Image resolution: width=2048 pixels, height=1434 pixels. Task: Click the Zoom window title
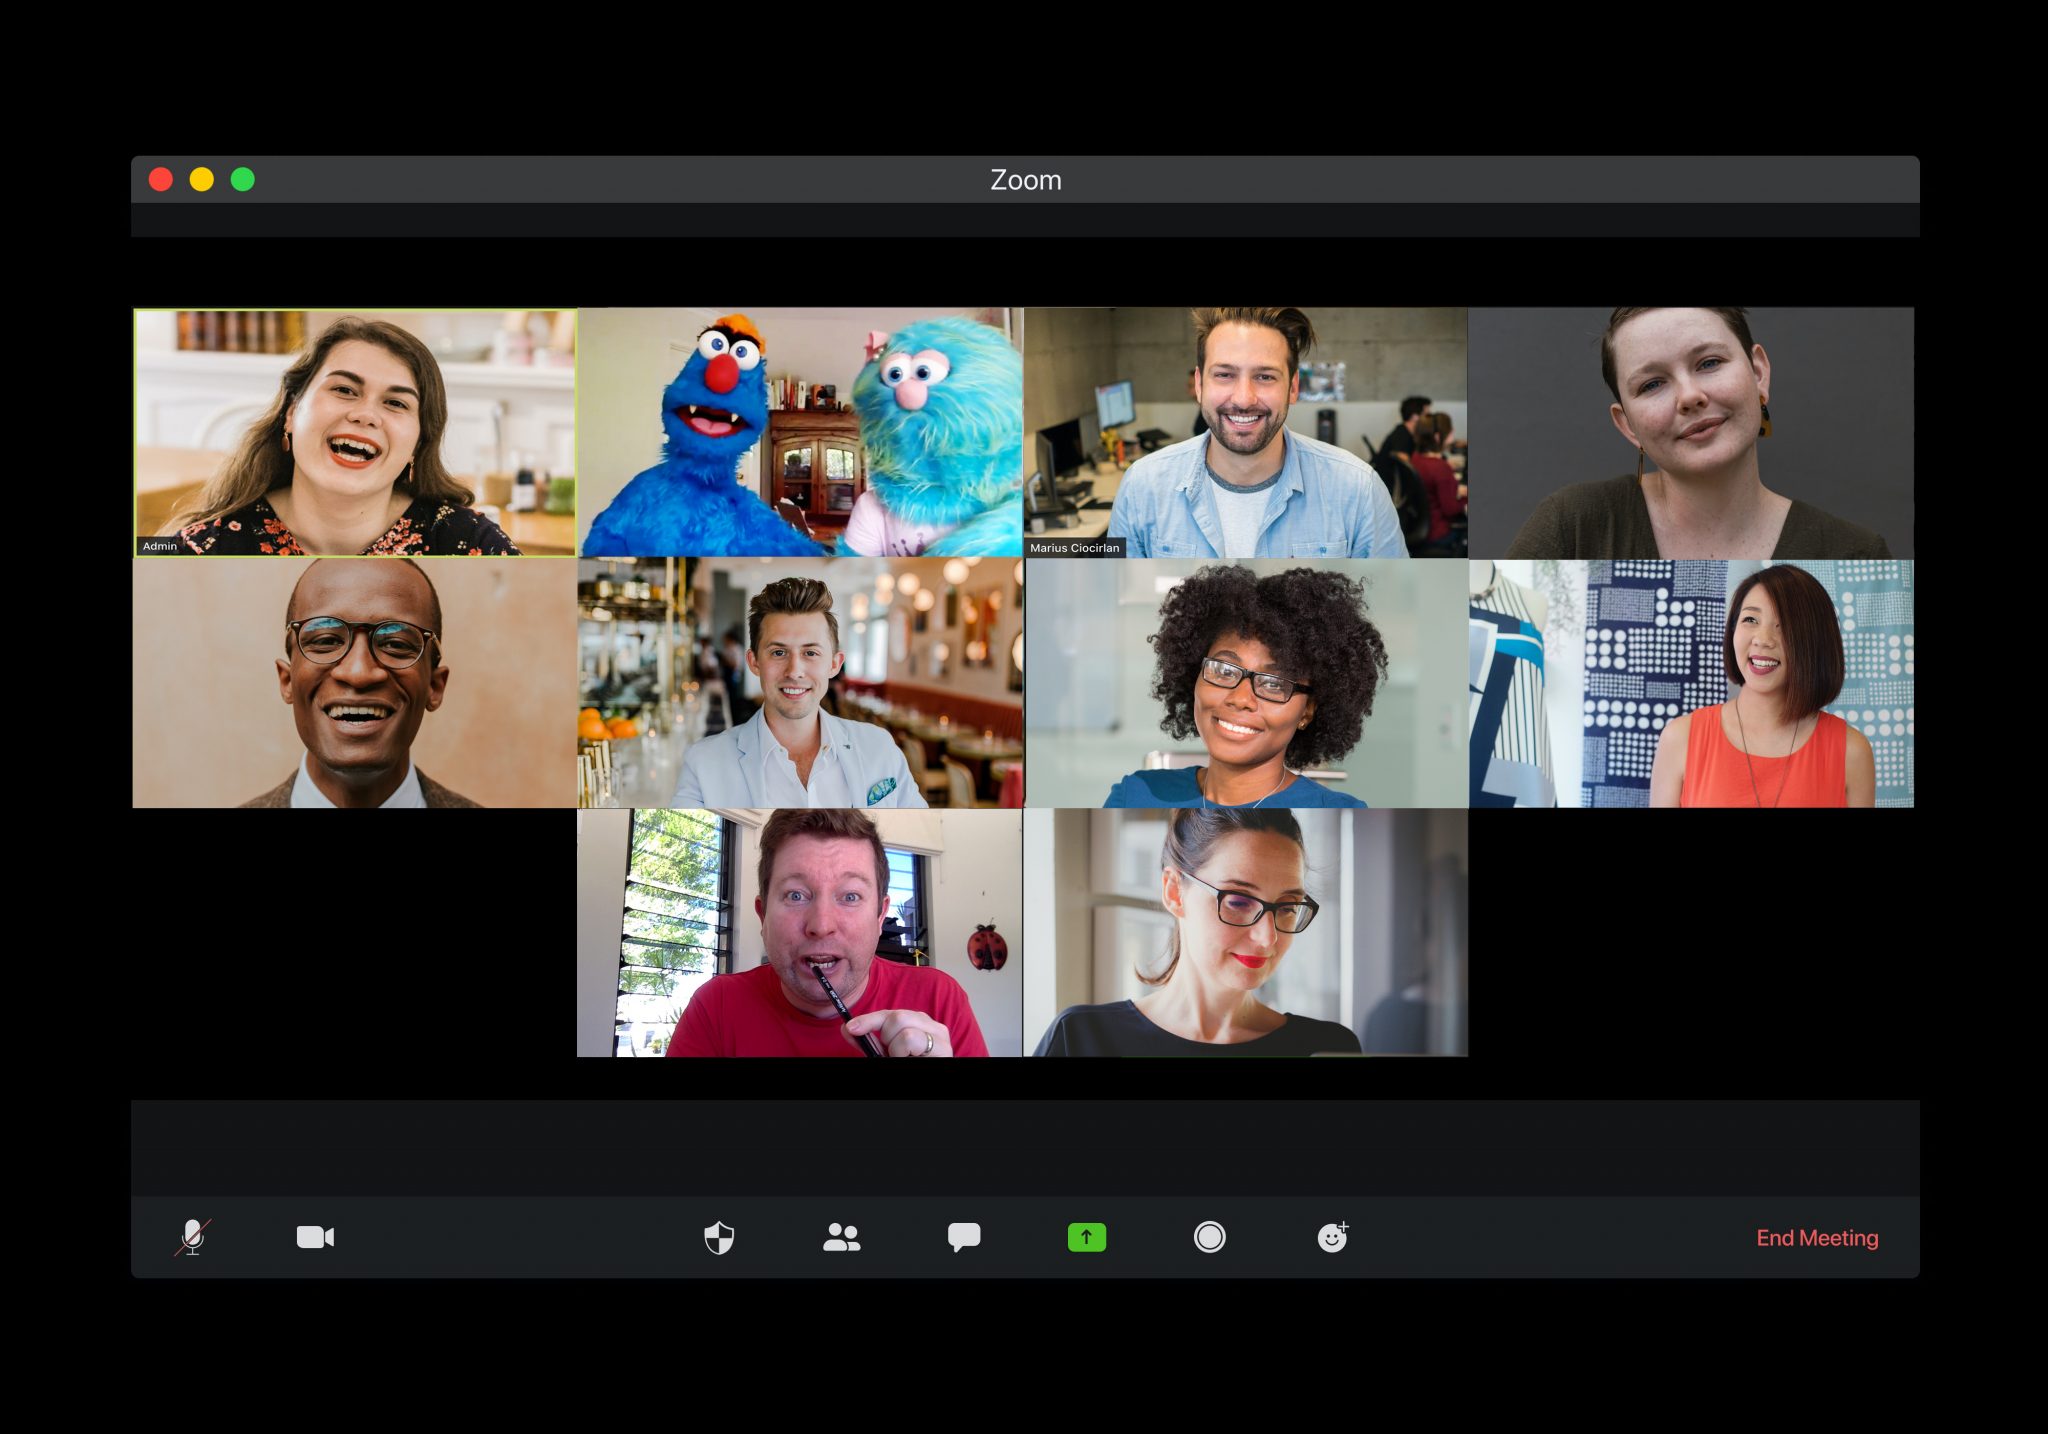(1024, 180)
